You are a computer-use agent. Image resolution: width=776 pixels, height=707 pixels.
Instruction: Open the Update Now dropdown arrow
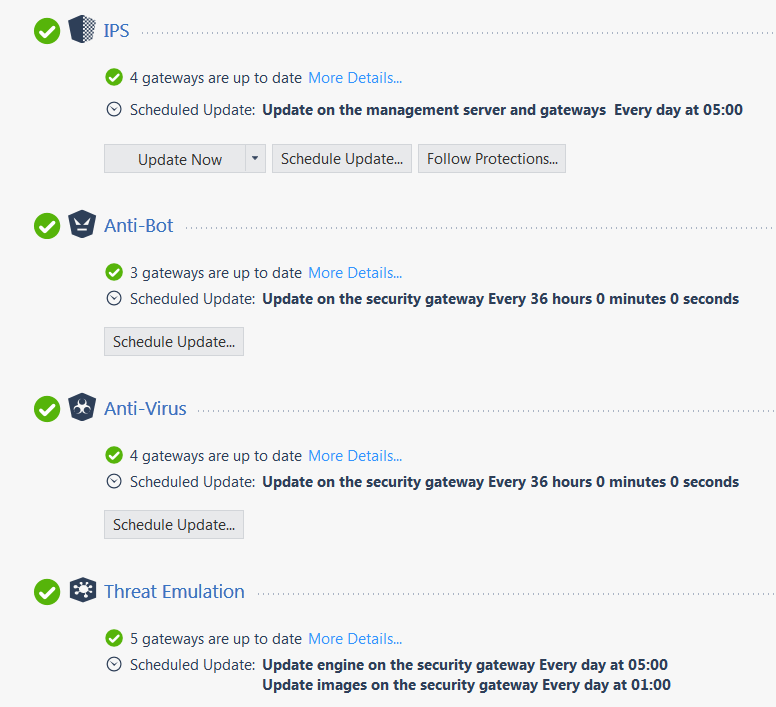point(255,159)
